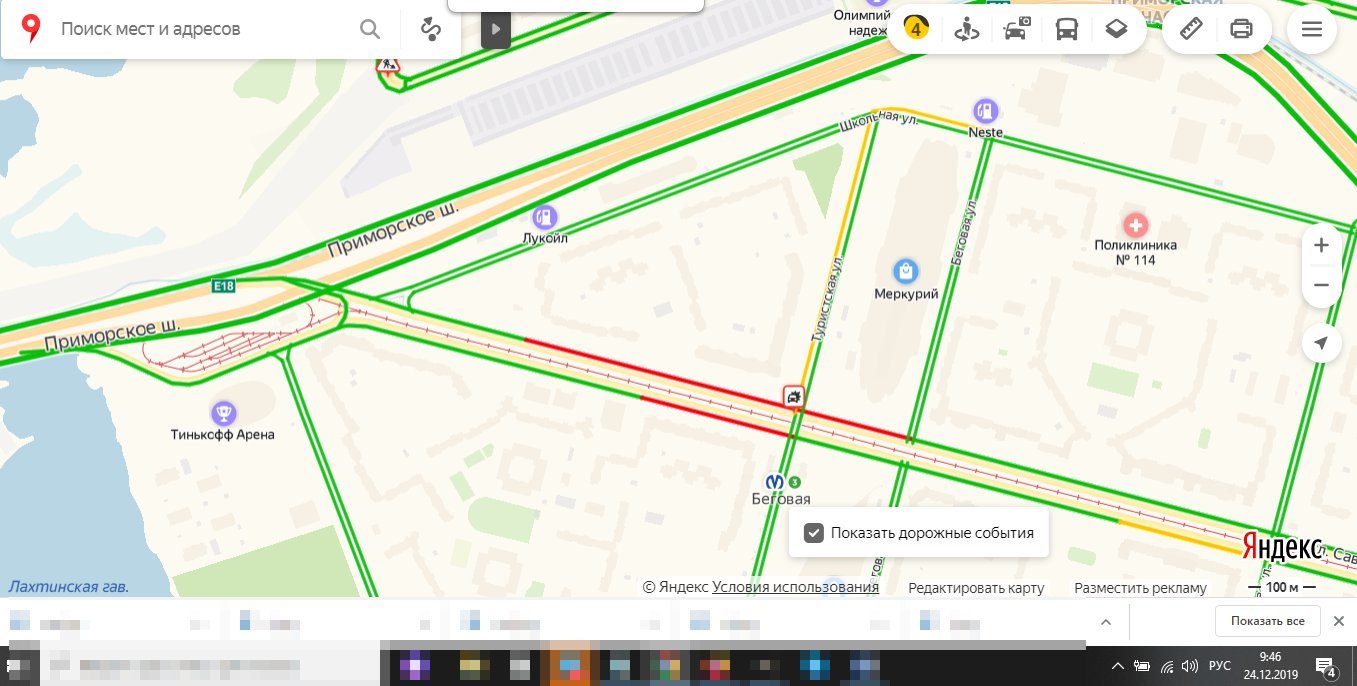Click Показать все button
The height and width of the screenshot is (686, 1357).
coord(1268,621)
